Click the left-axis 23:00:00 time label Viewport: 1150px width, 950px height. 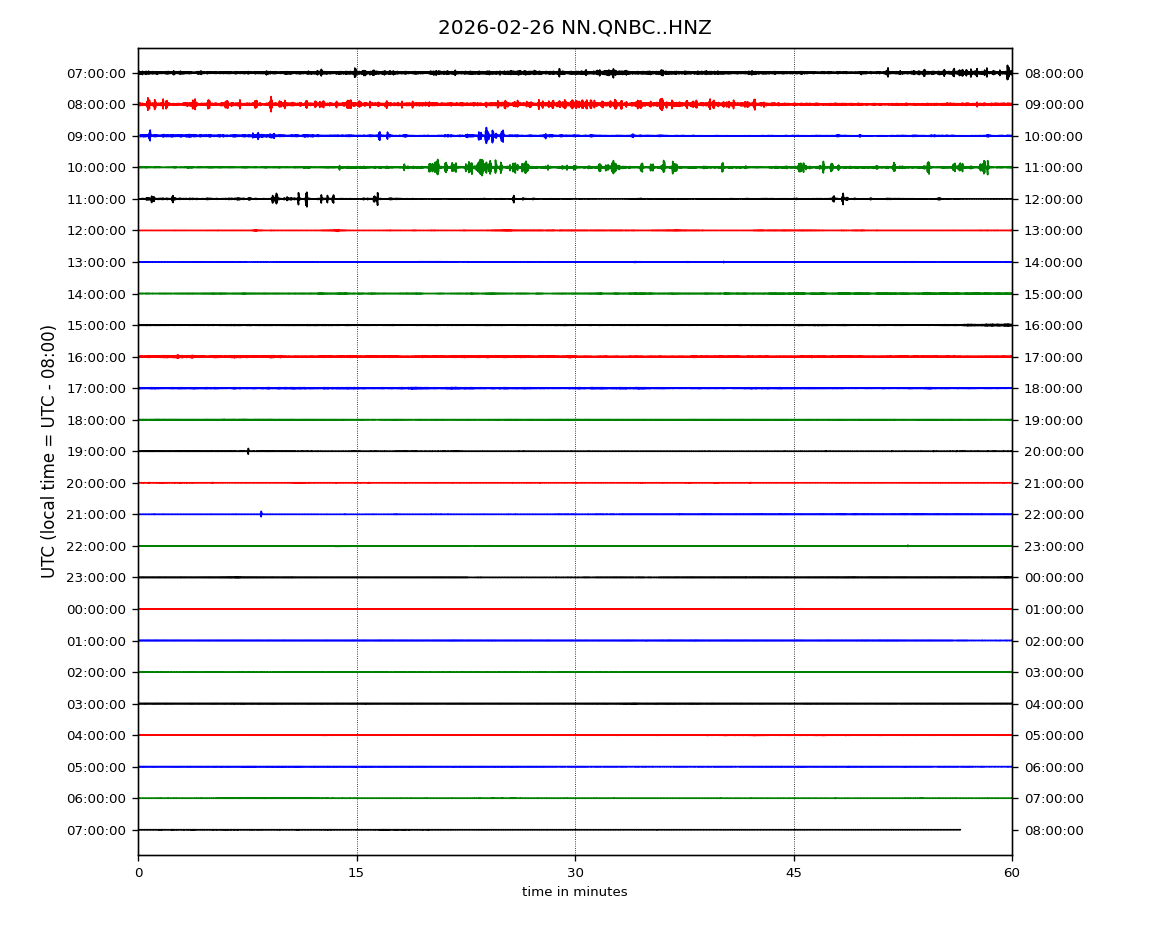pyautogui.click(x=96, y=578)
